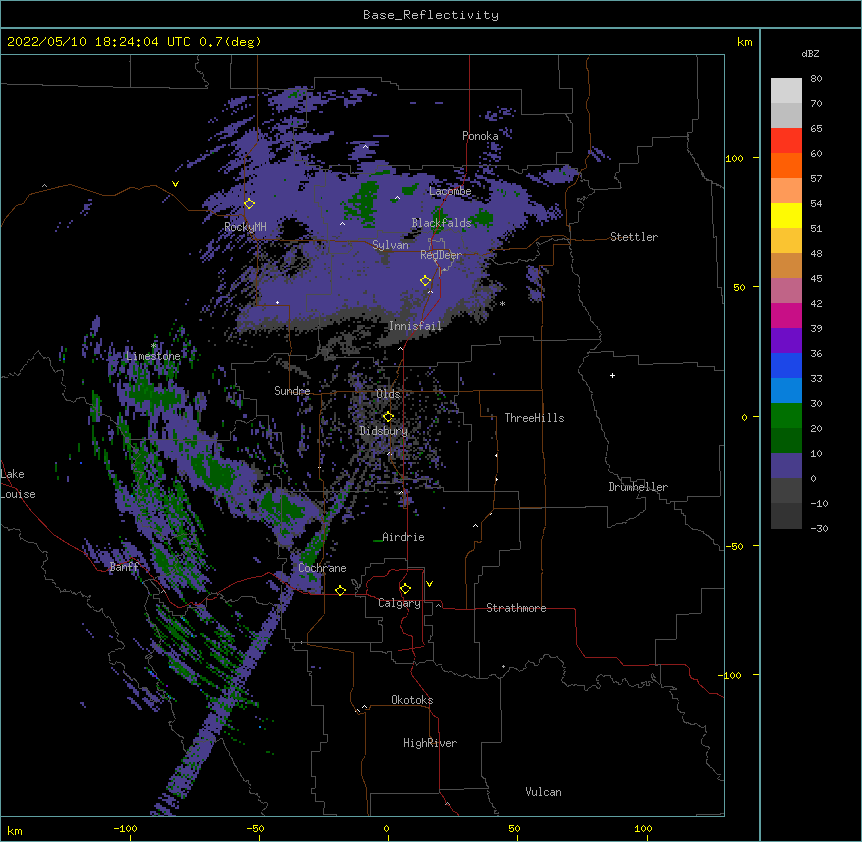The width and height of the screenshot is (862, 842).
Task: Click the yellow diamond marker above RockyMH
Action: click(x=249, y=204)
